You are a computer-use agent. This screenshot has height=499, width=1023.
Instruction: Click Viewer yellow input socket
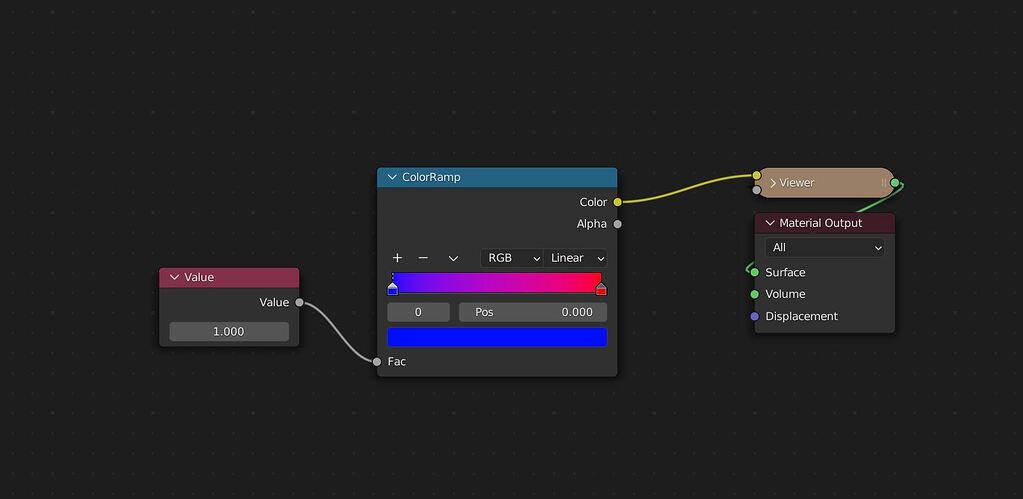click(x=756, y=175)
